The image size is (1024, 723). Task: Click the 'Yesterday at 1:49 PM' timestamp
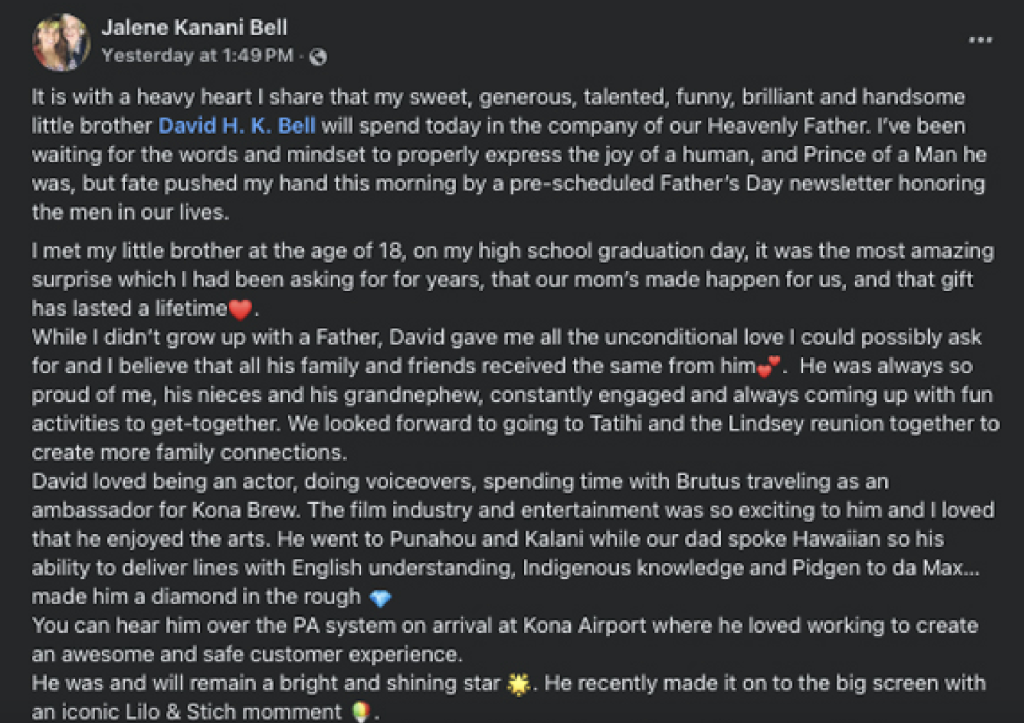pyautogui.click(x=198, y=56)
